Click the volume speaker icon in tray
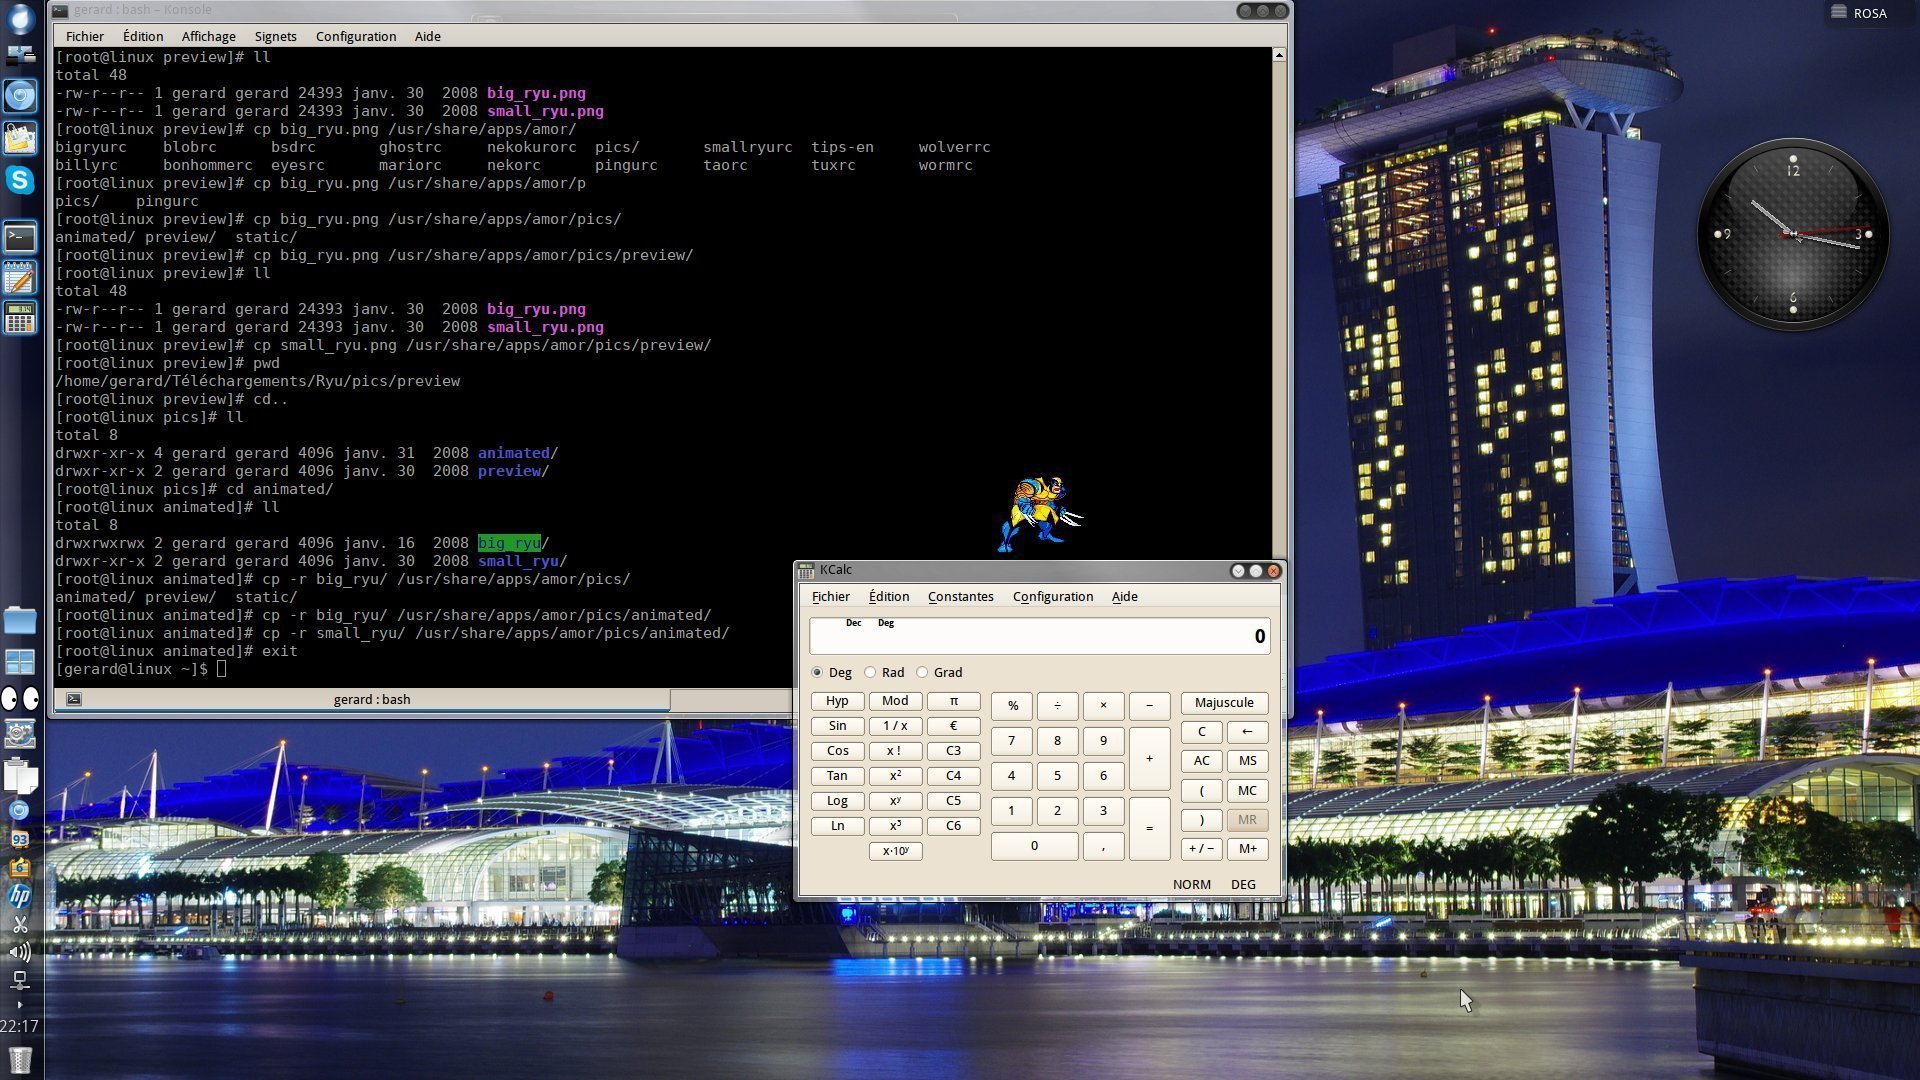The image size is (1920, 1080). point(20,951)
